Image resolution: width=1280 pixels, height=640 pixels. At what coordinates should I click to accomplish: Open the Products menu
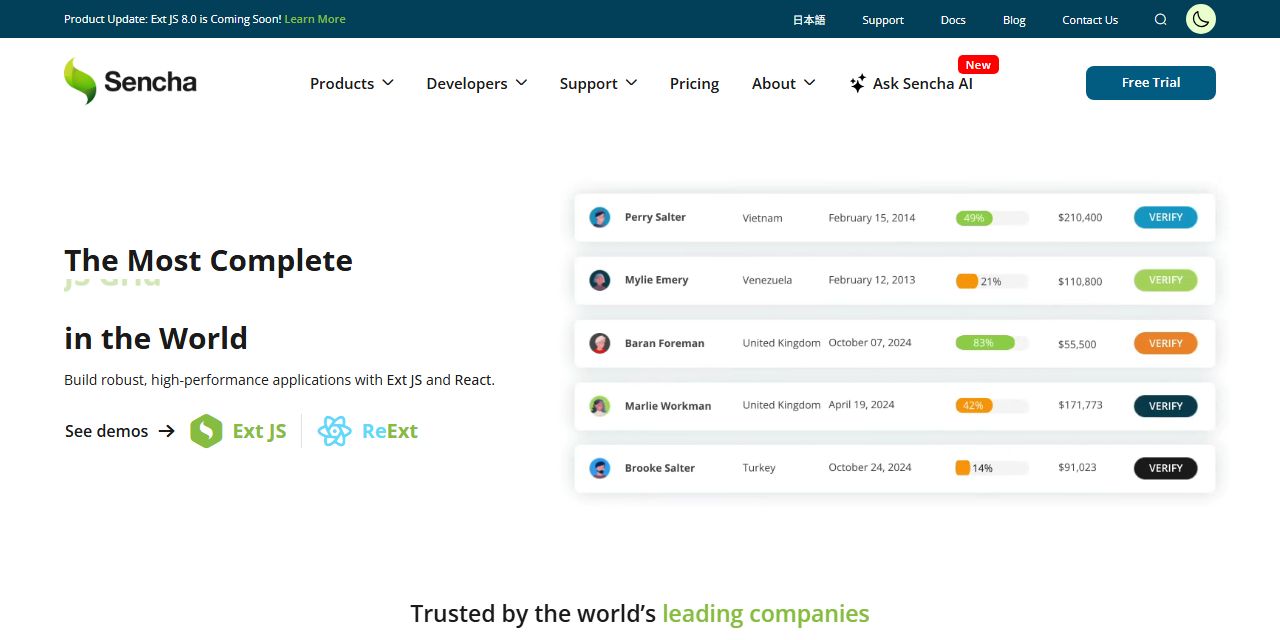[352, 84]
